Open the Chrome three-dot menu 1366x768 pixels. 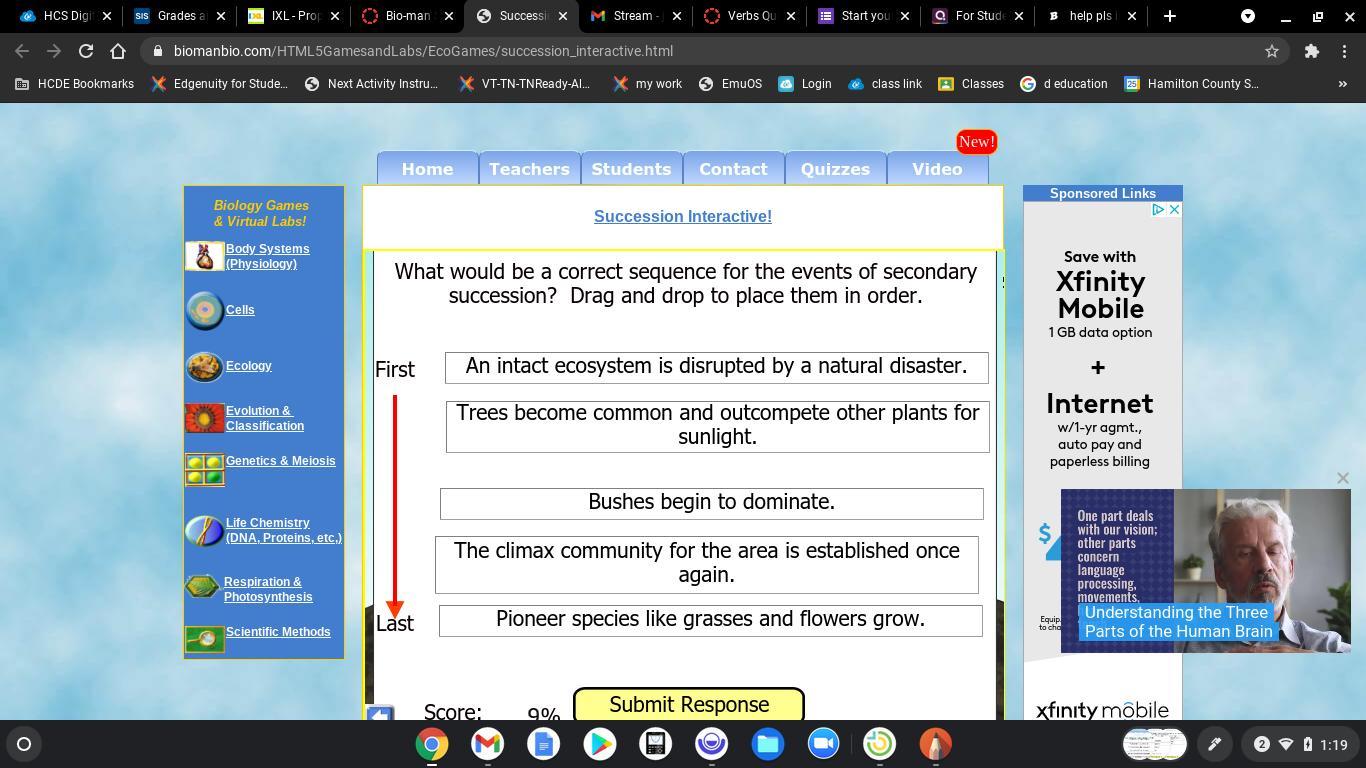pos(1344,51)
